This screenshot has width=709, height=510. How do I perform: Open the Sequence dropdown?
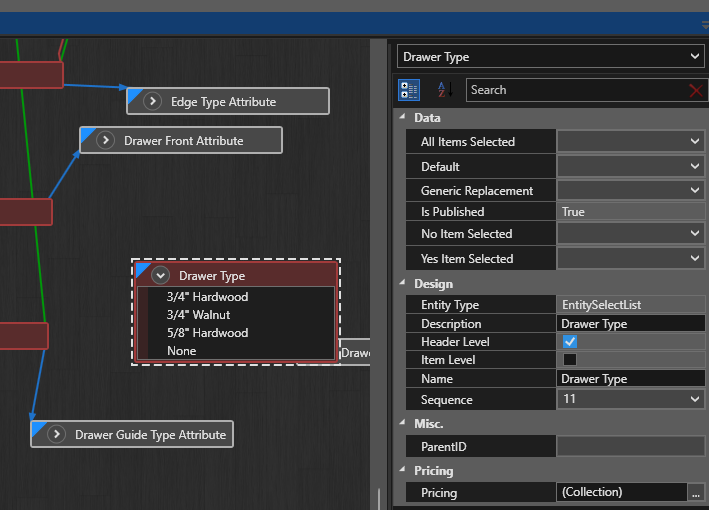point(695,400)
